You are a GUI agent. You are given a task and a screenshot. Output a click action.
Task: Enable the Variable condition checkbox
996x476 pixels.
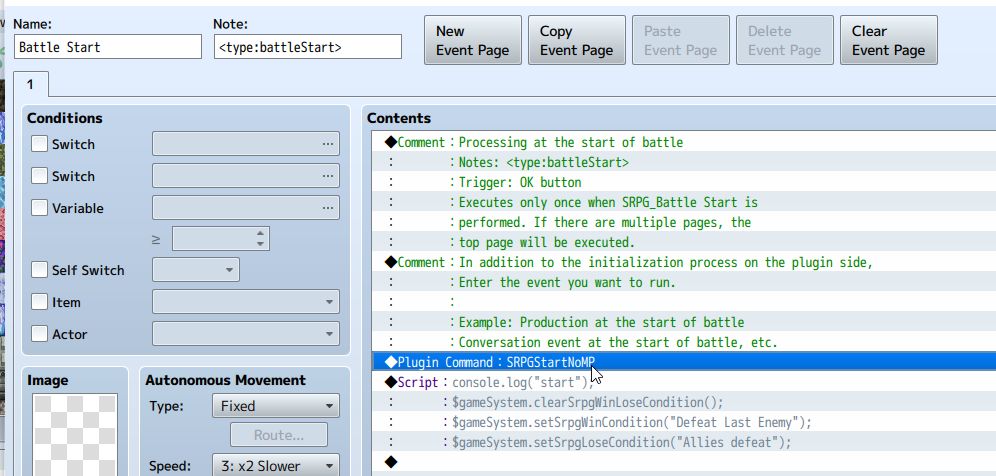39,208
